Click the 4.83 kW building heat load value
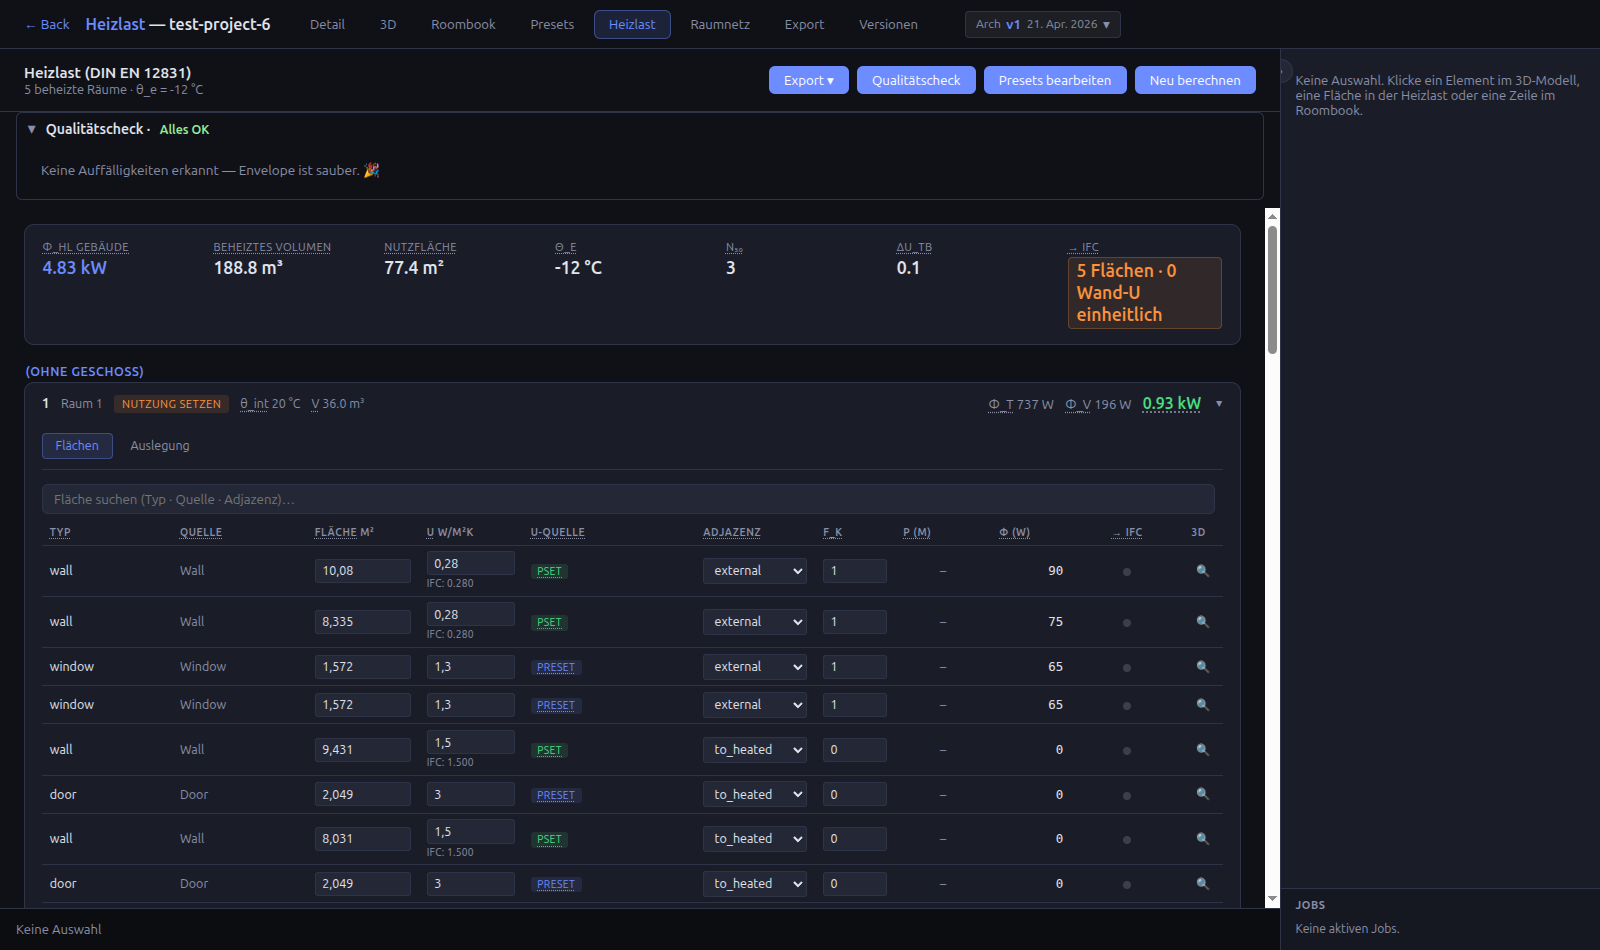Viewport: 1600px width, 950px height. 74,268
